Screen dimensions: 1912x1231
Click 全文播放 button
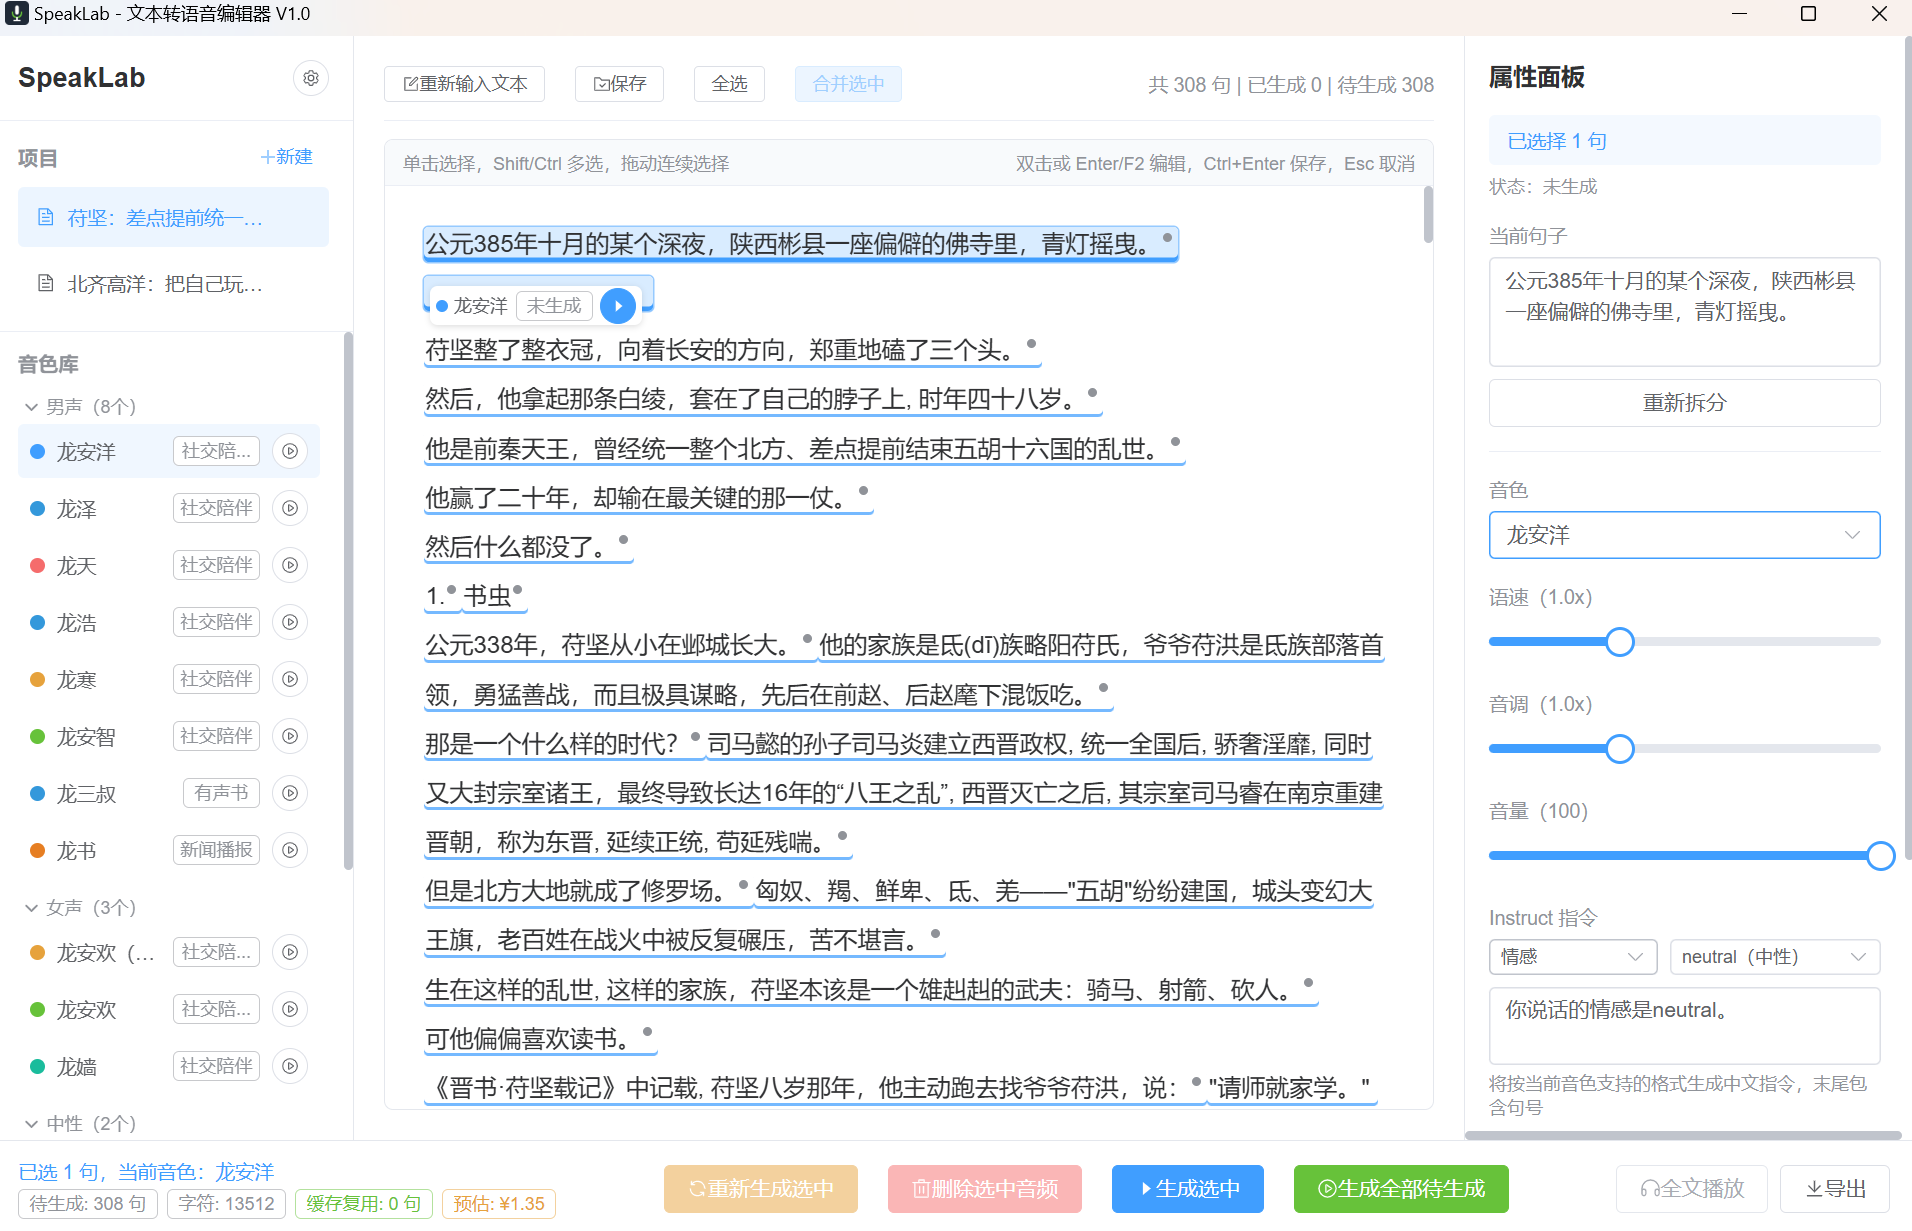click(1692, 1189)
